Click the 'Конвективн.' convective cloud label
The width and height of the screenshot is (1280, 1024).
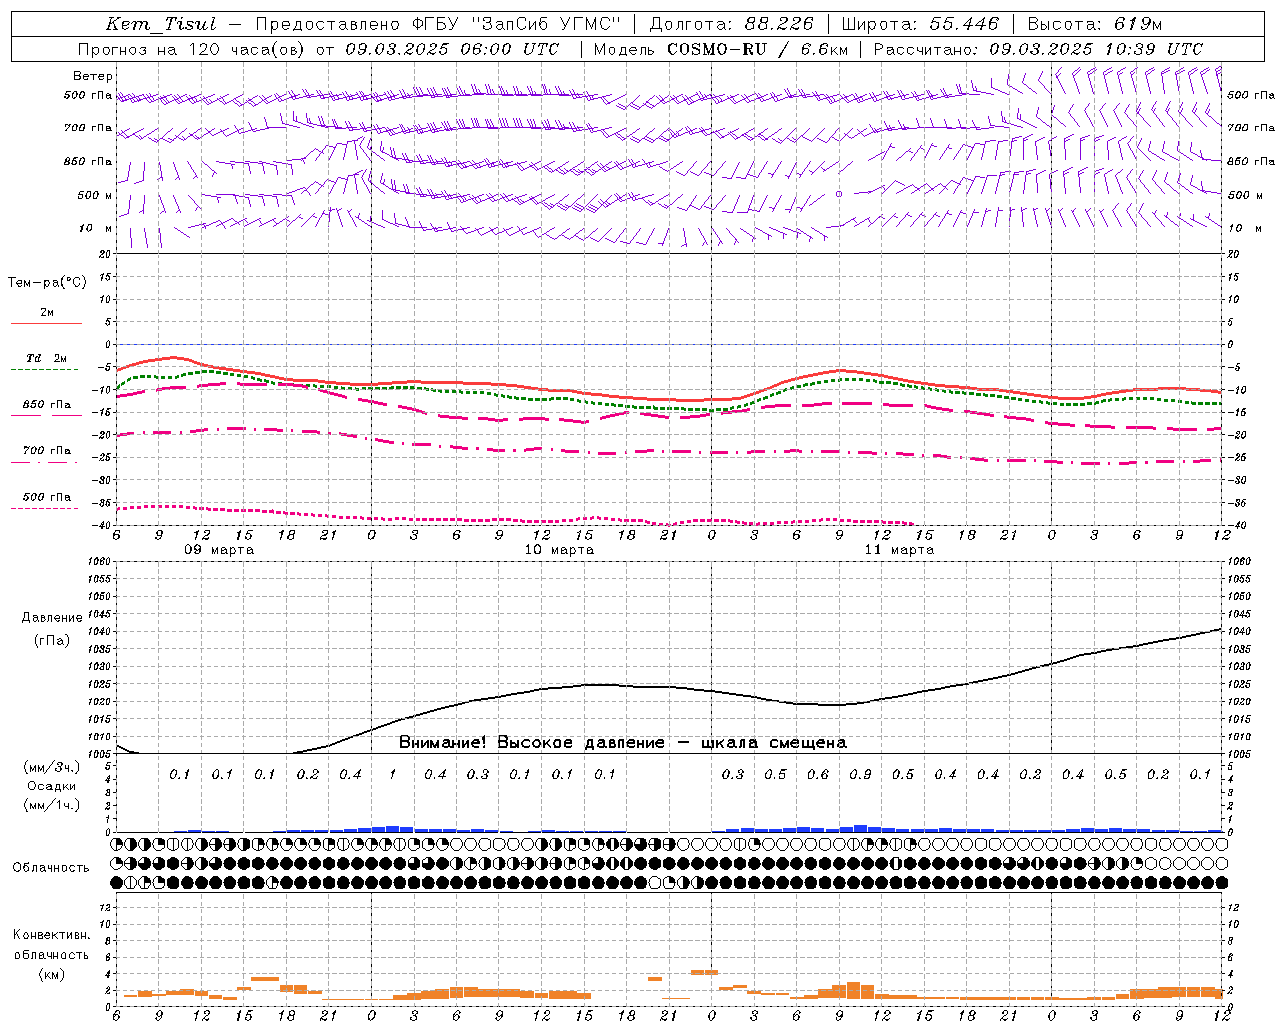click(x=52, y=935)
